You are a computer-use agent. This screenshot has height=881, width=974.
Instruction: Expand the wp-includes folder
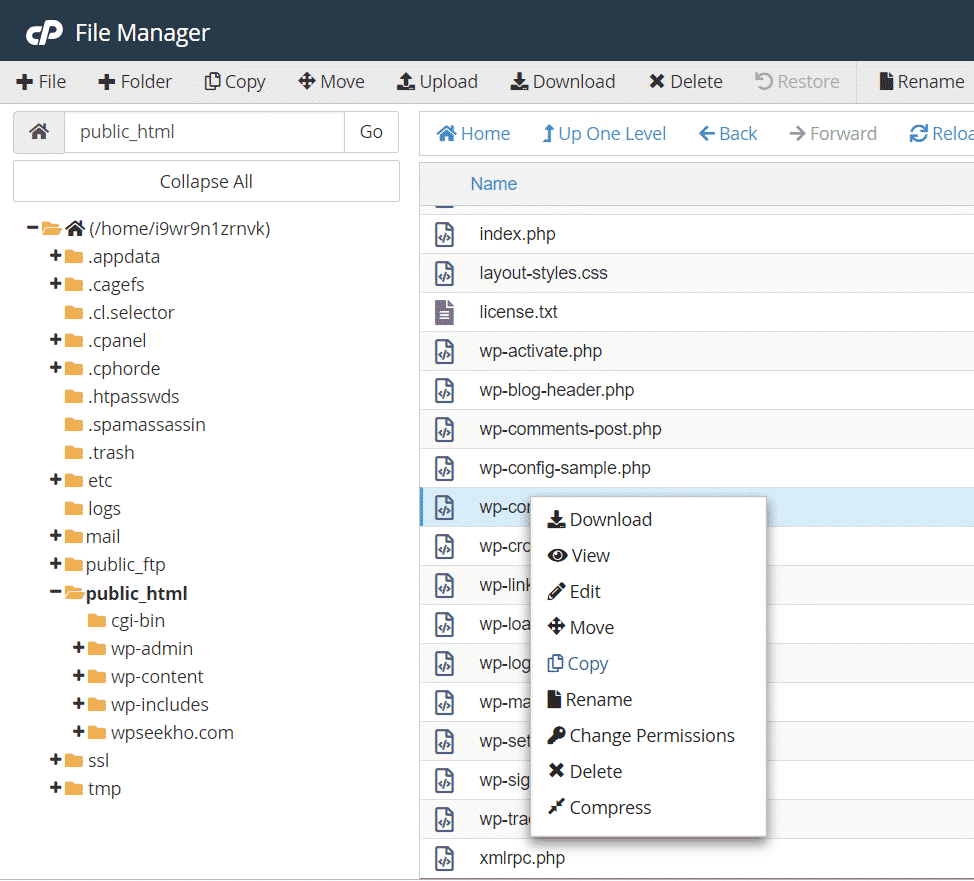[78, 704]
